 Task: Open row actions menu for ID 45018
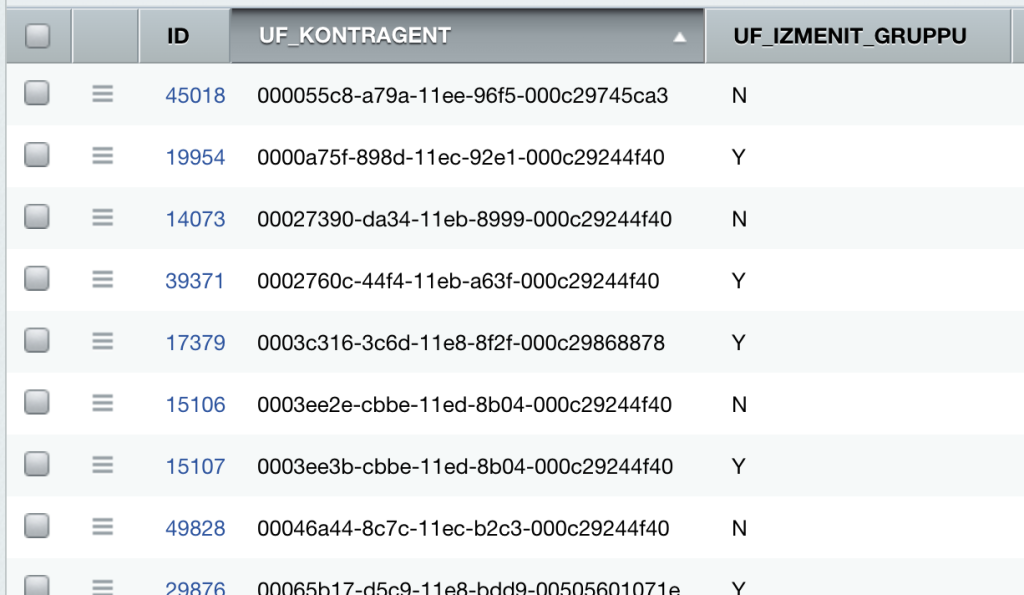[x=103, y=94]
